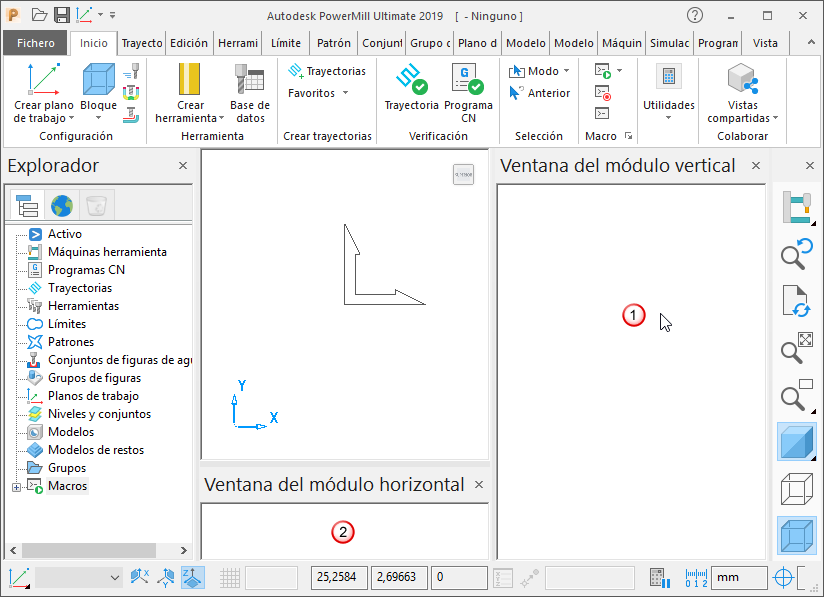824x597 pixels.
Task: Switch to the Límite ribbon tab
Action: point(286,43)
